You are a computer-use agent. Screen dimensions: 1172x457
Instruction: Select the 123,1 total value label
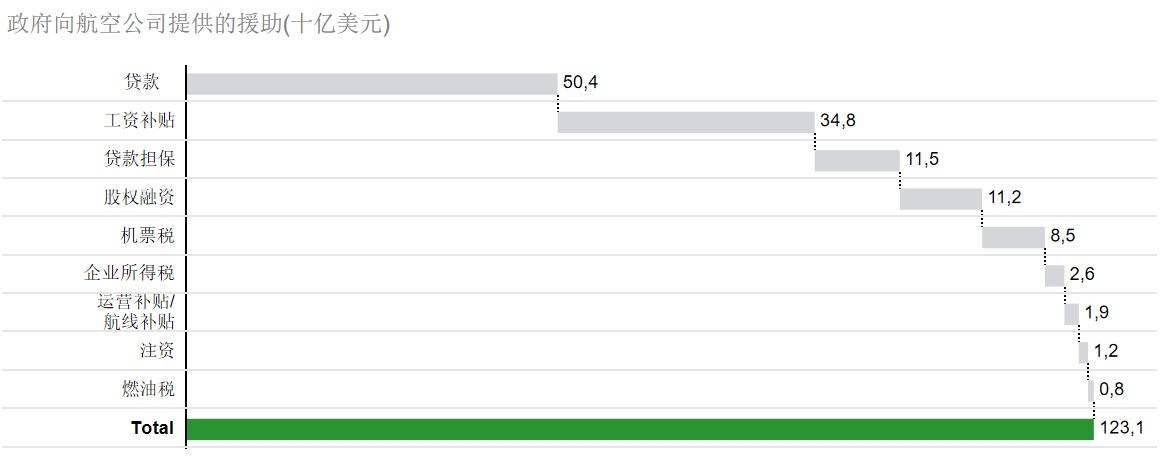tap(1122, 429)
